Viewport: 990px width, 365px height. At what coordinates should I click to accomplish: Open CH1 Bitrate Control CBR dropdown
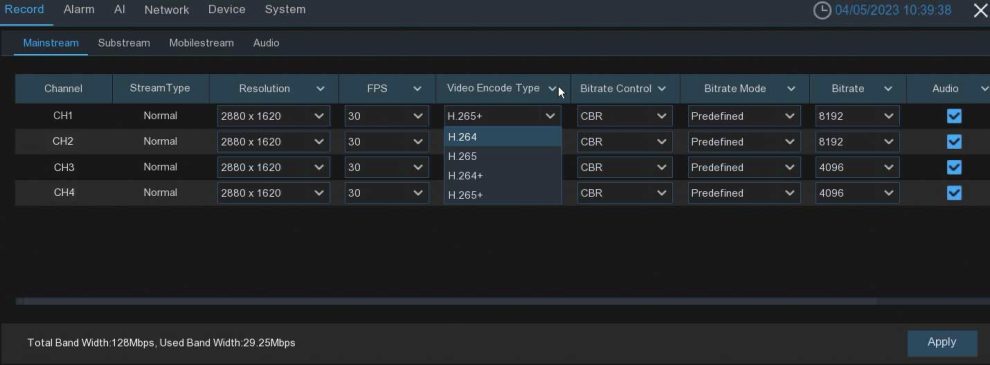[624, 116]
